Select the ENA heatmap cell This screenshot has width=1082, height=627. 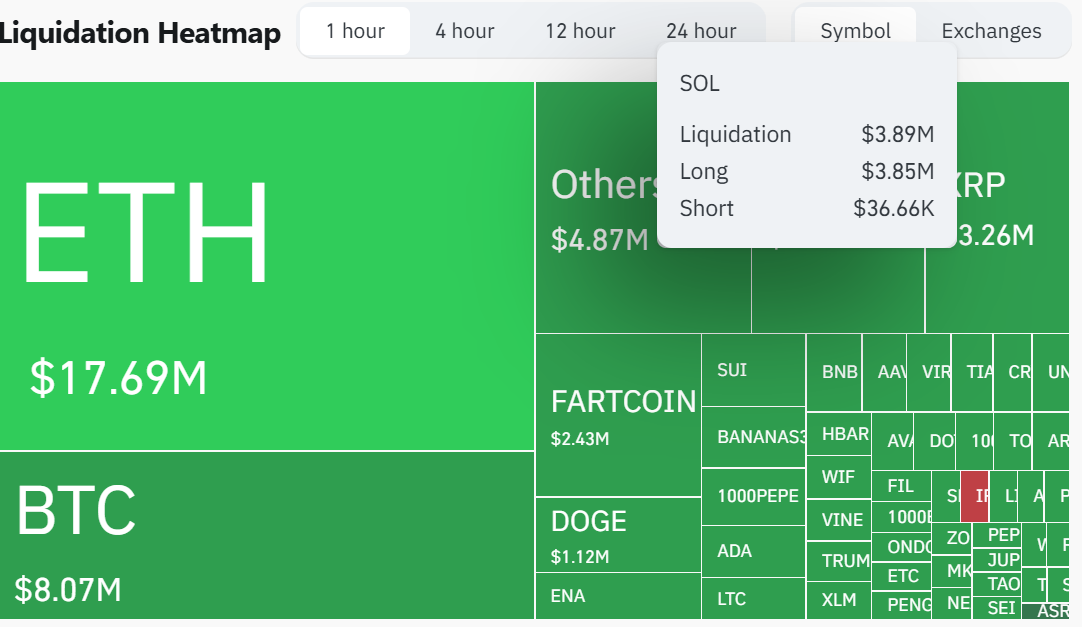[x=618, y=596]
